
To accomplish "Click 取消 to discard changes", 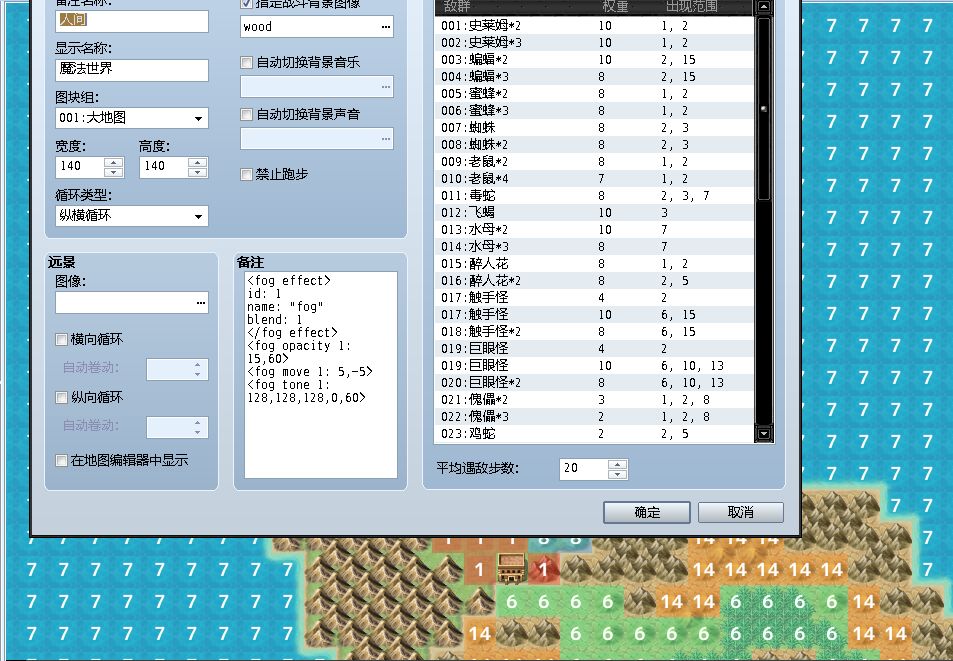I will click(741, 512).
